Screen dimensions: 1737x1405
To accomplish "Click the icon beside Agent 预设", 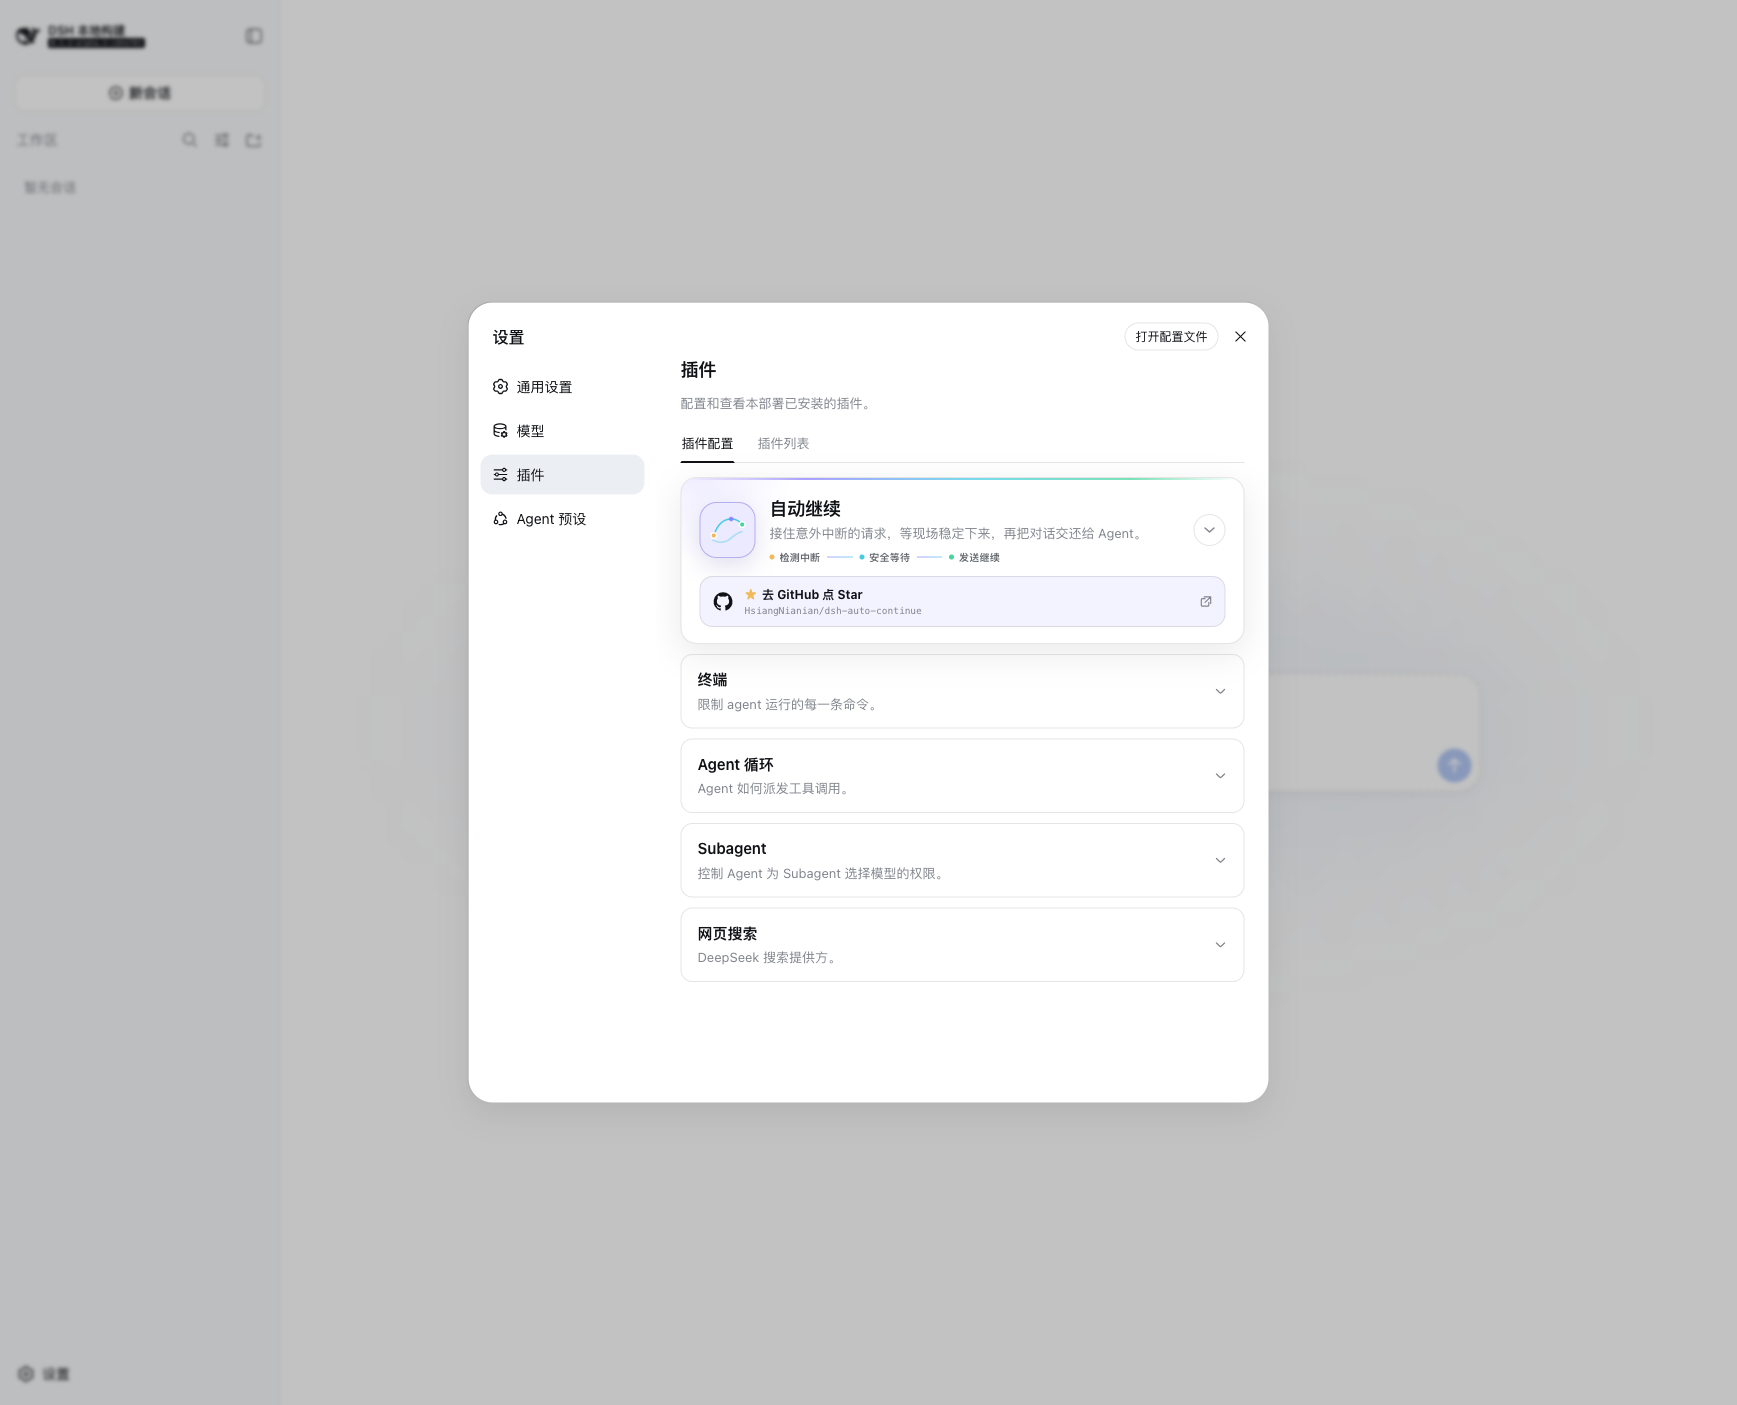I will tap(500, 519).
